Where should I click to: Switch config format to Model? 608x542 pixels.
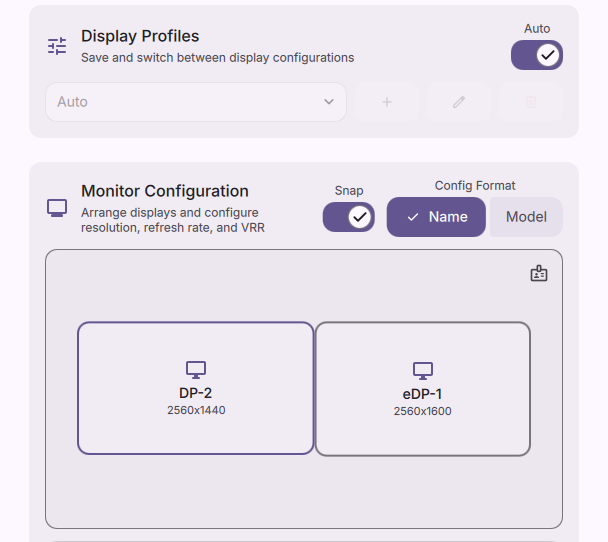pos(526,217)
